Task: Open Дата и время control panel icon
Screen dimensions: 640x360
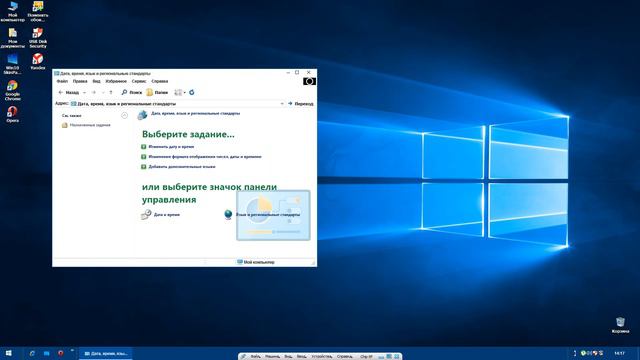Action: 160,214
